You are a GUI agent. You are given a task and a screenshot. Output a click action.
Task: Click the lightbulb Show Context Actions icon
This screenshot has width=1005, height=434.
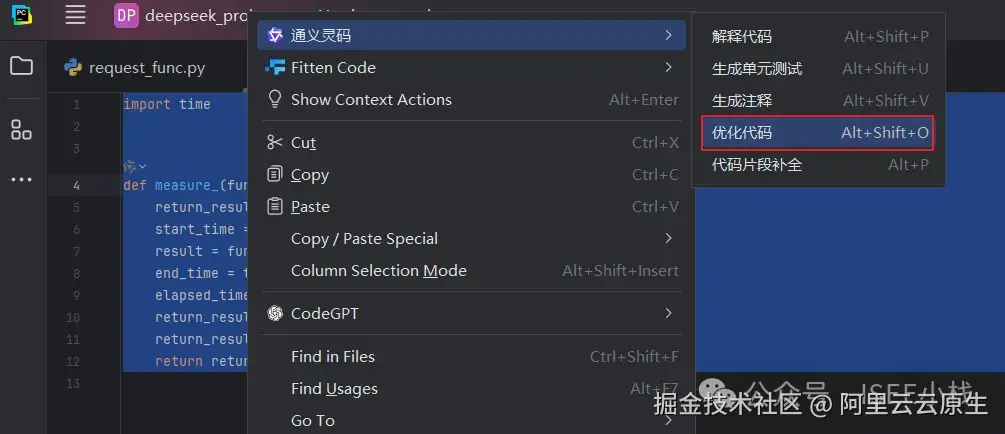tap(275, 100)
